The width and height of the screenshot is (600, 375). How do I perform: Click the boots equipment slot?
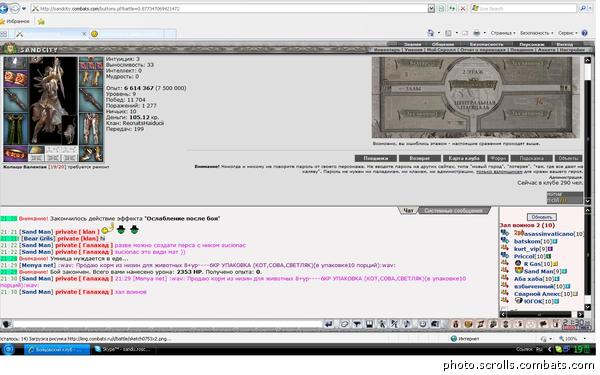click(91, 153)
